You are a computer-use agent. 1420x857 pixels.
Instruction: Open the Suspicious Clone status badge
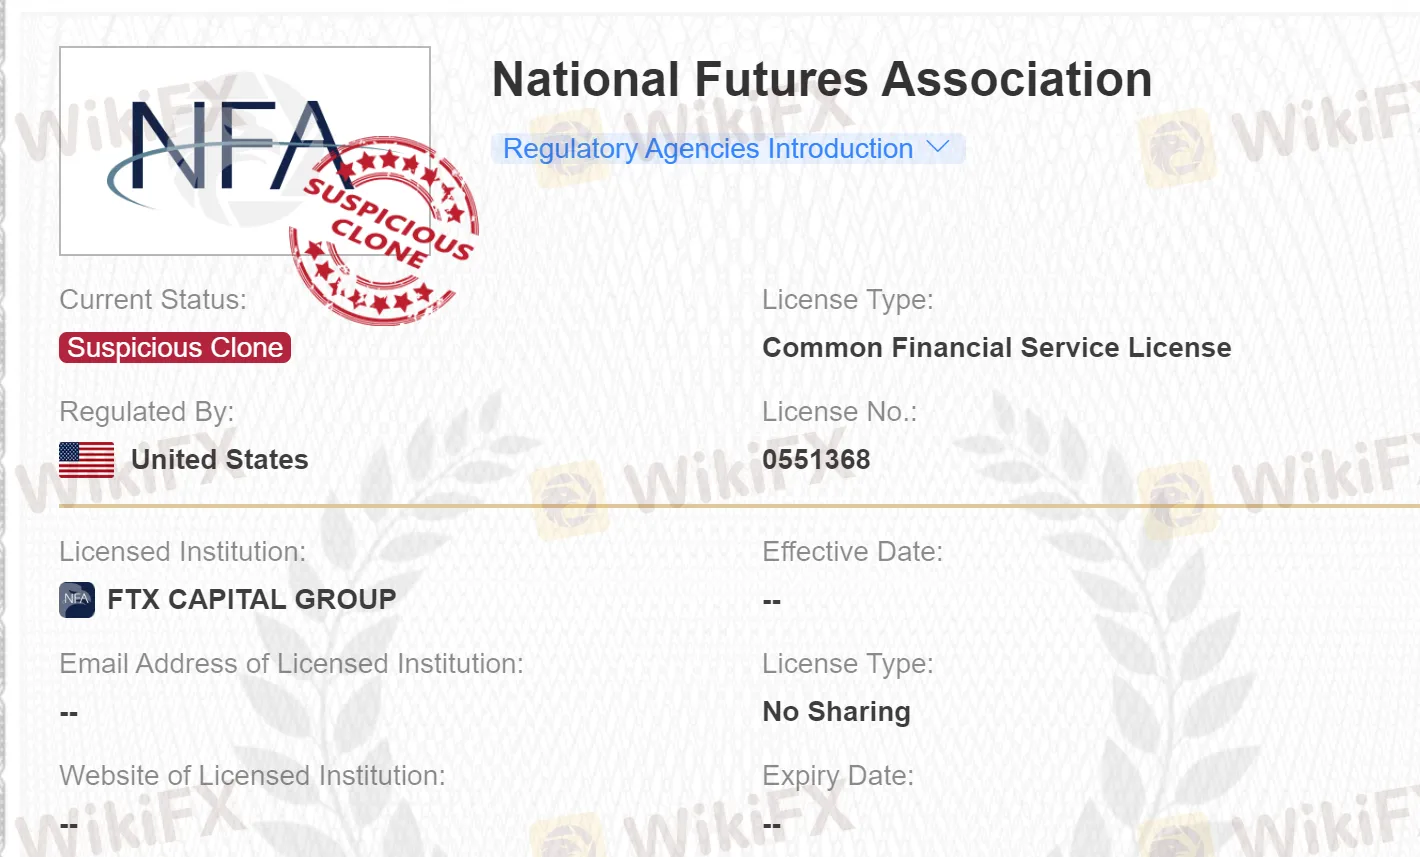[x=174, y=347]
